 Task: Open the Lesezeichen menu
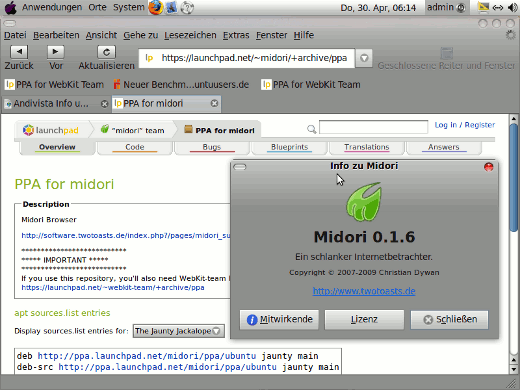(x=190, y=35)
